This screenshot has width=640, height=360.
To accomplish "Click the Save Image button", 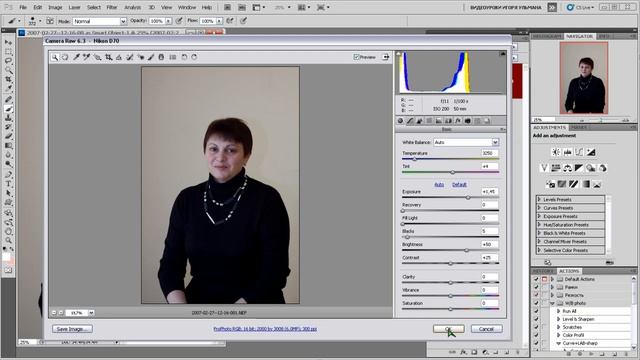I will pyautogui.click(x=72, y=329).
